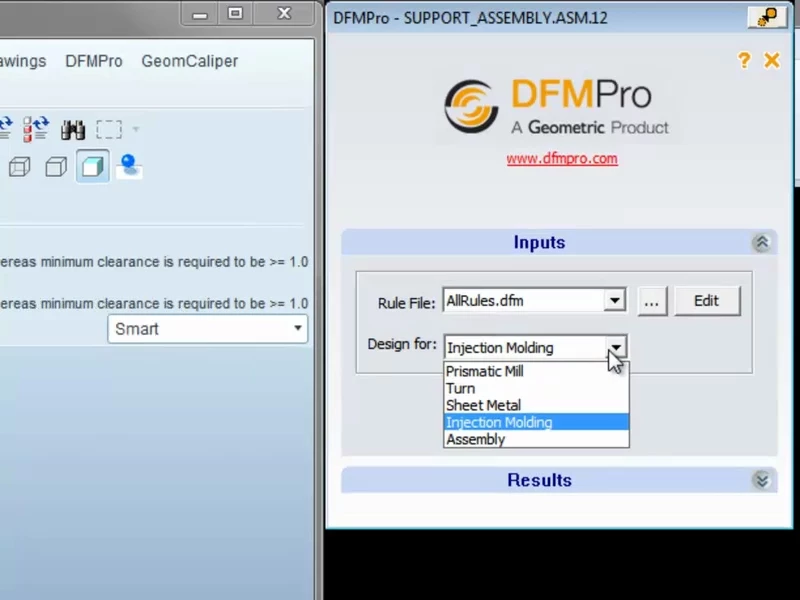
Task: Open the GeomCaliper menu
Action: (190, 61)
